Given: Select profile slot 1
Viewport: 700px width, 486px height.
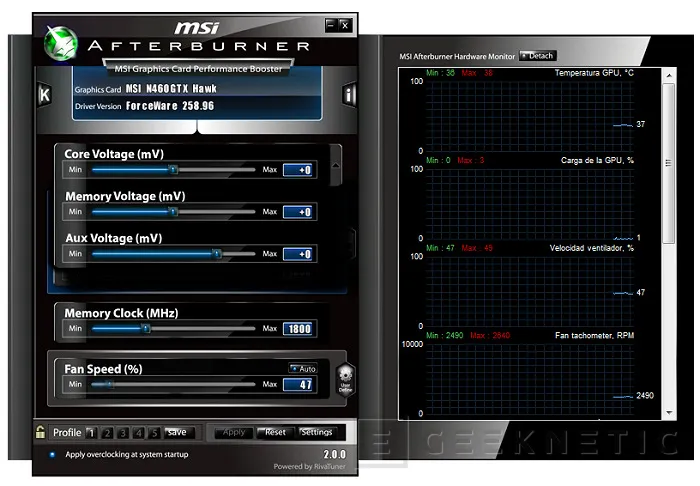Looking at the screenshot, I should pos(91,432).
